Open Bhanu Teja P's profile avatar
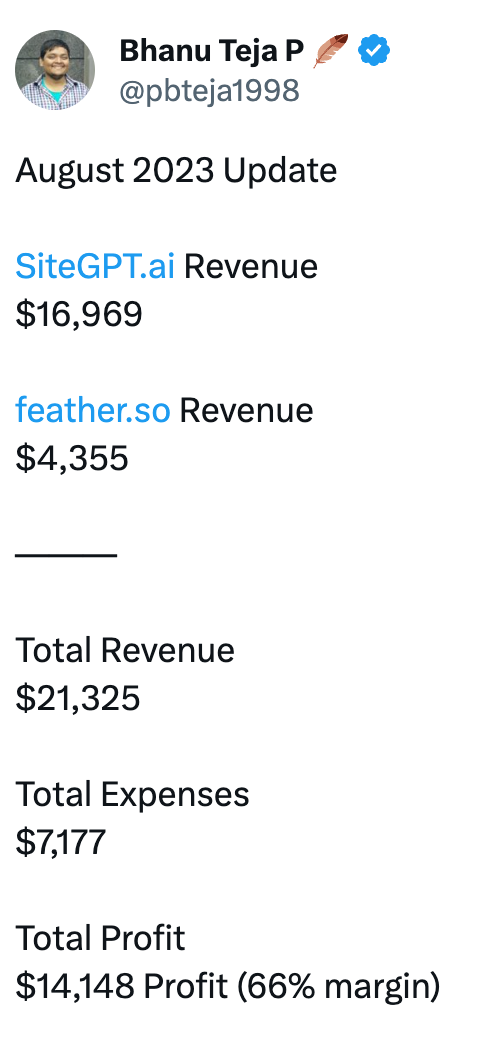Viewport: 480px width, 1048px height. coord(55,70)
